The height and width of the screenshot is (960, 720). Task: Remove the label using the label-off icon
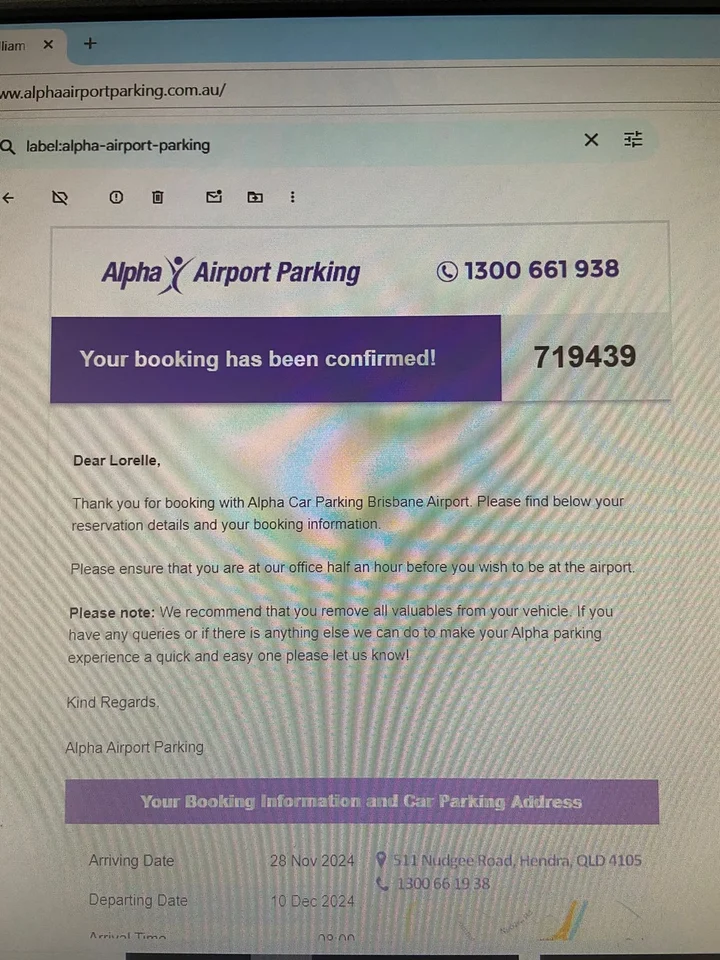click(x=60, y=198)
